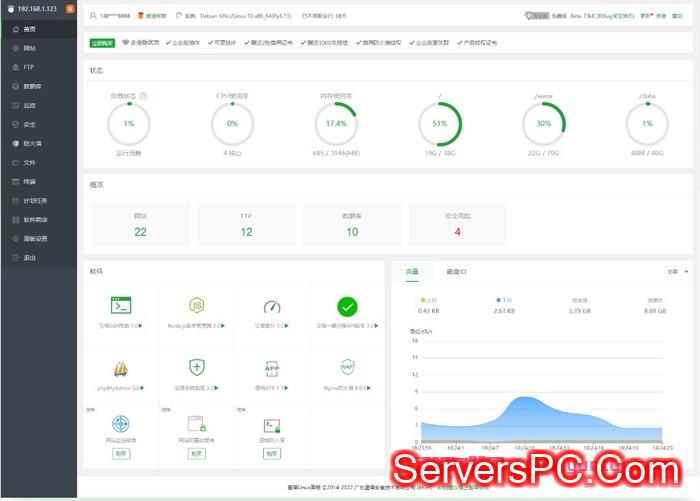The height and width of the screenshot is (501, 700).
Task: Go to 数据库 database in sidebar
Action: pyautogui.click(x=31, y=86)
